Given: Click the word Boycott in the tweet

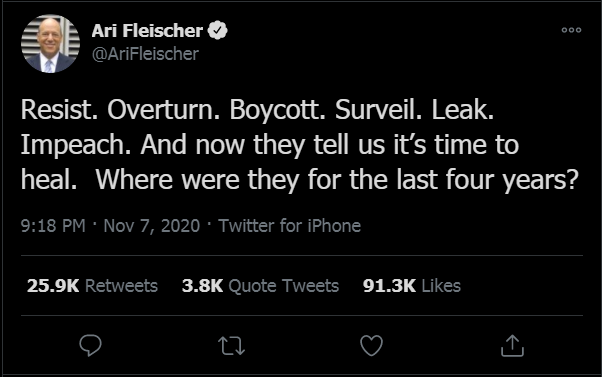Looking at the screenshot, I should click(x=277, y=111).
